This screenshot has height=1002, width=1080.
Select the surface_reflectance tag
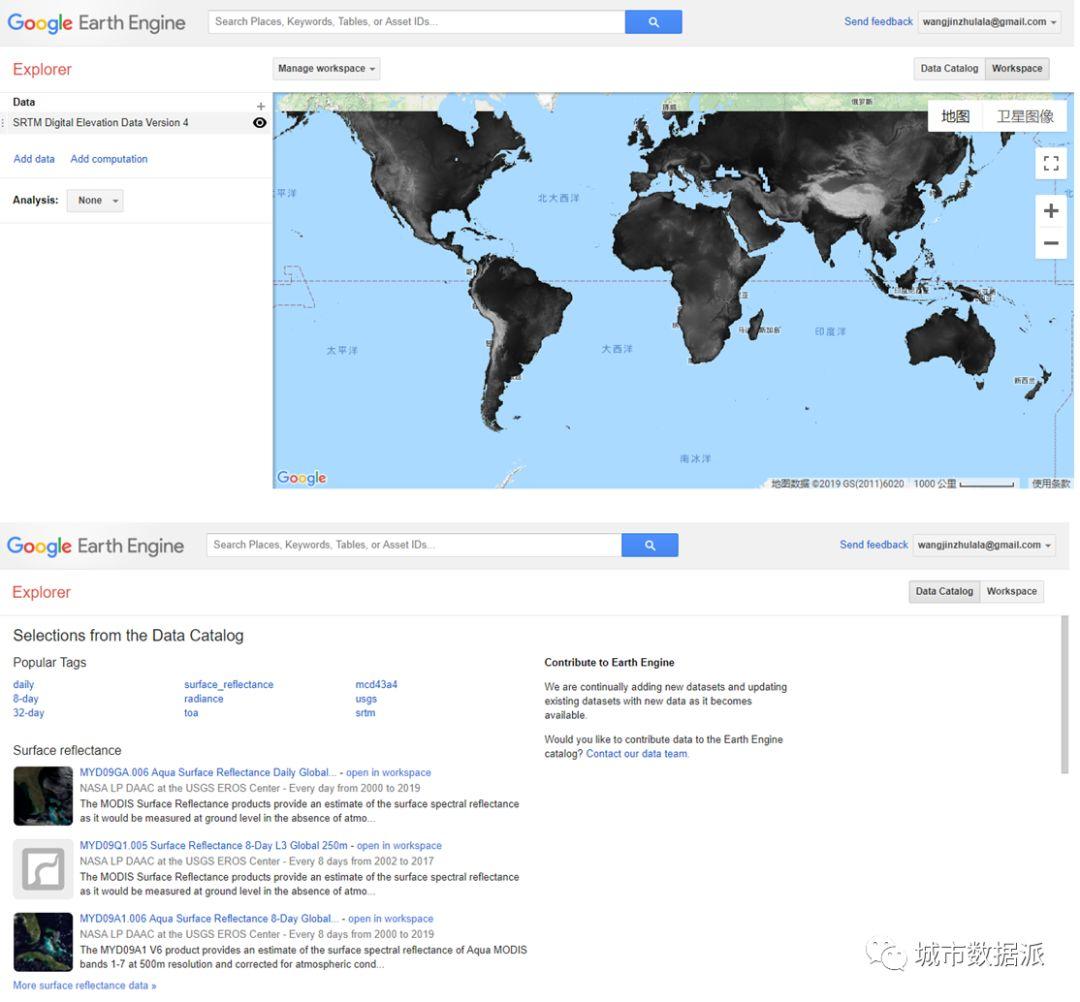[229, 685]
